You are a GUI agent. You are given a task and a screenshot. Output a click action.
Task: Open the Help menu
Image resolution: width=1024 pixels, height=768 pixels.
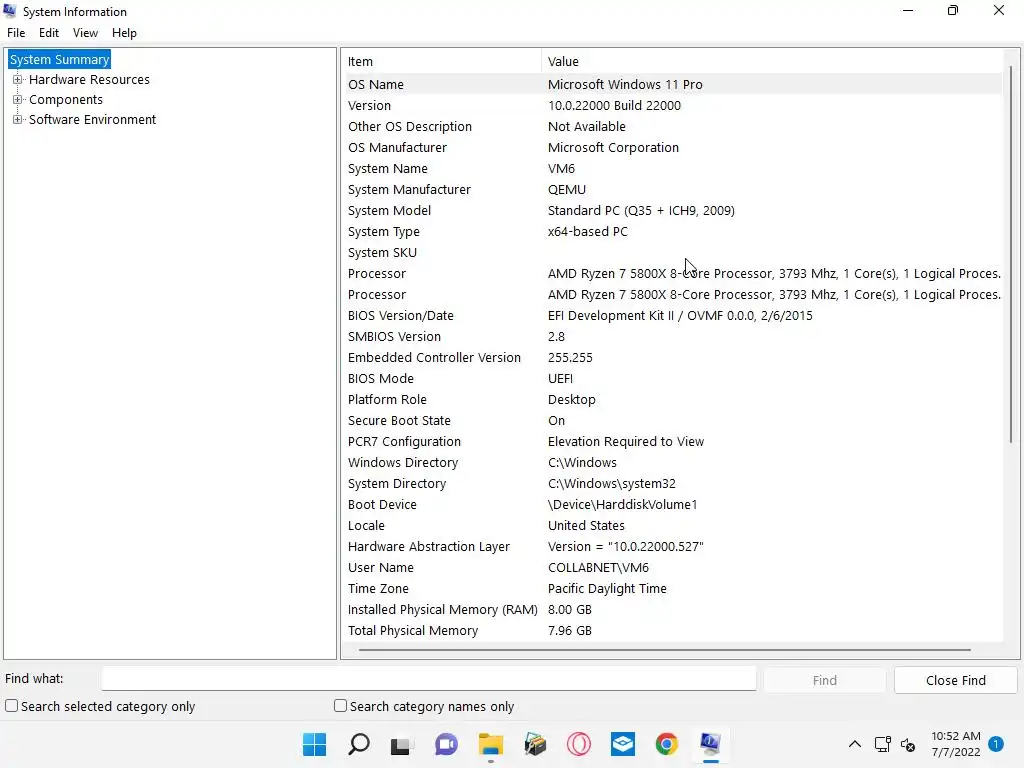tap(124, 33)
